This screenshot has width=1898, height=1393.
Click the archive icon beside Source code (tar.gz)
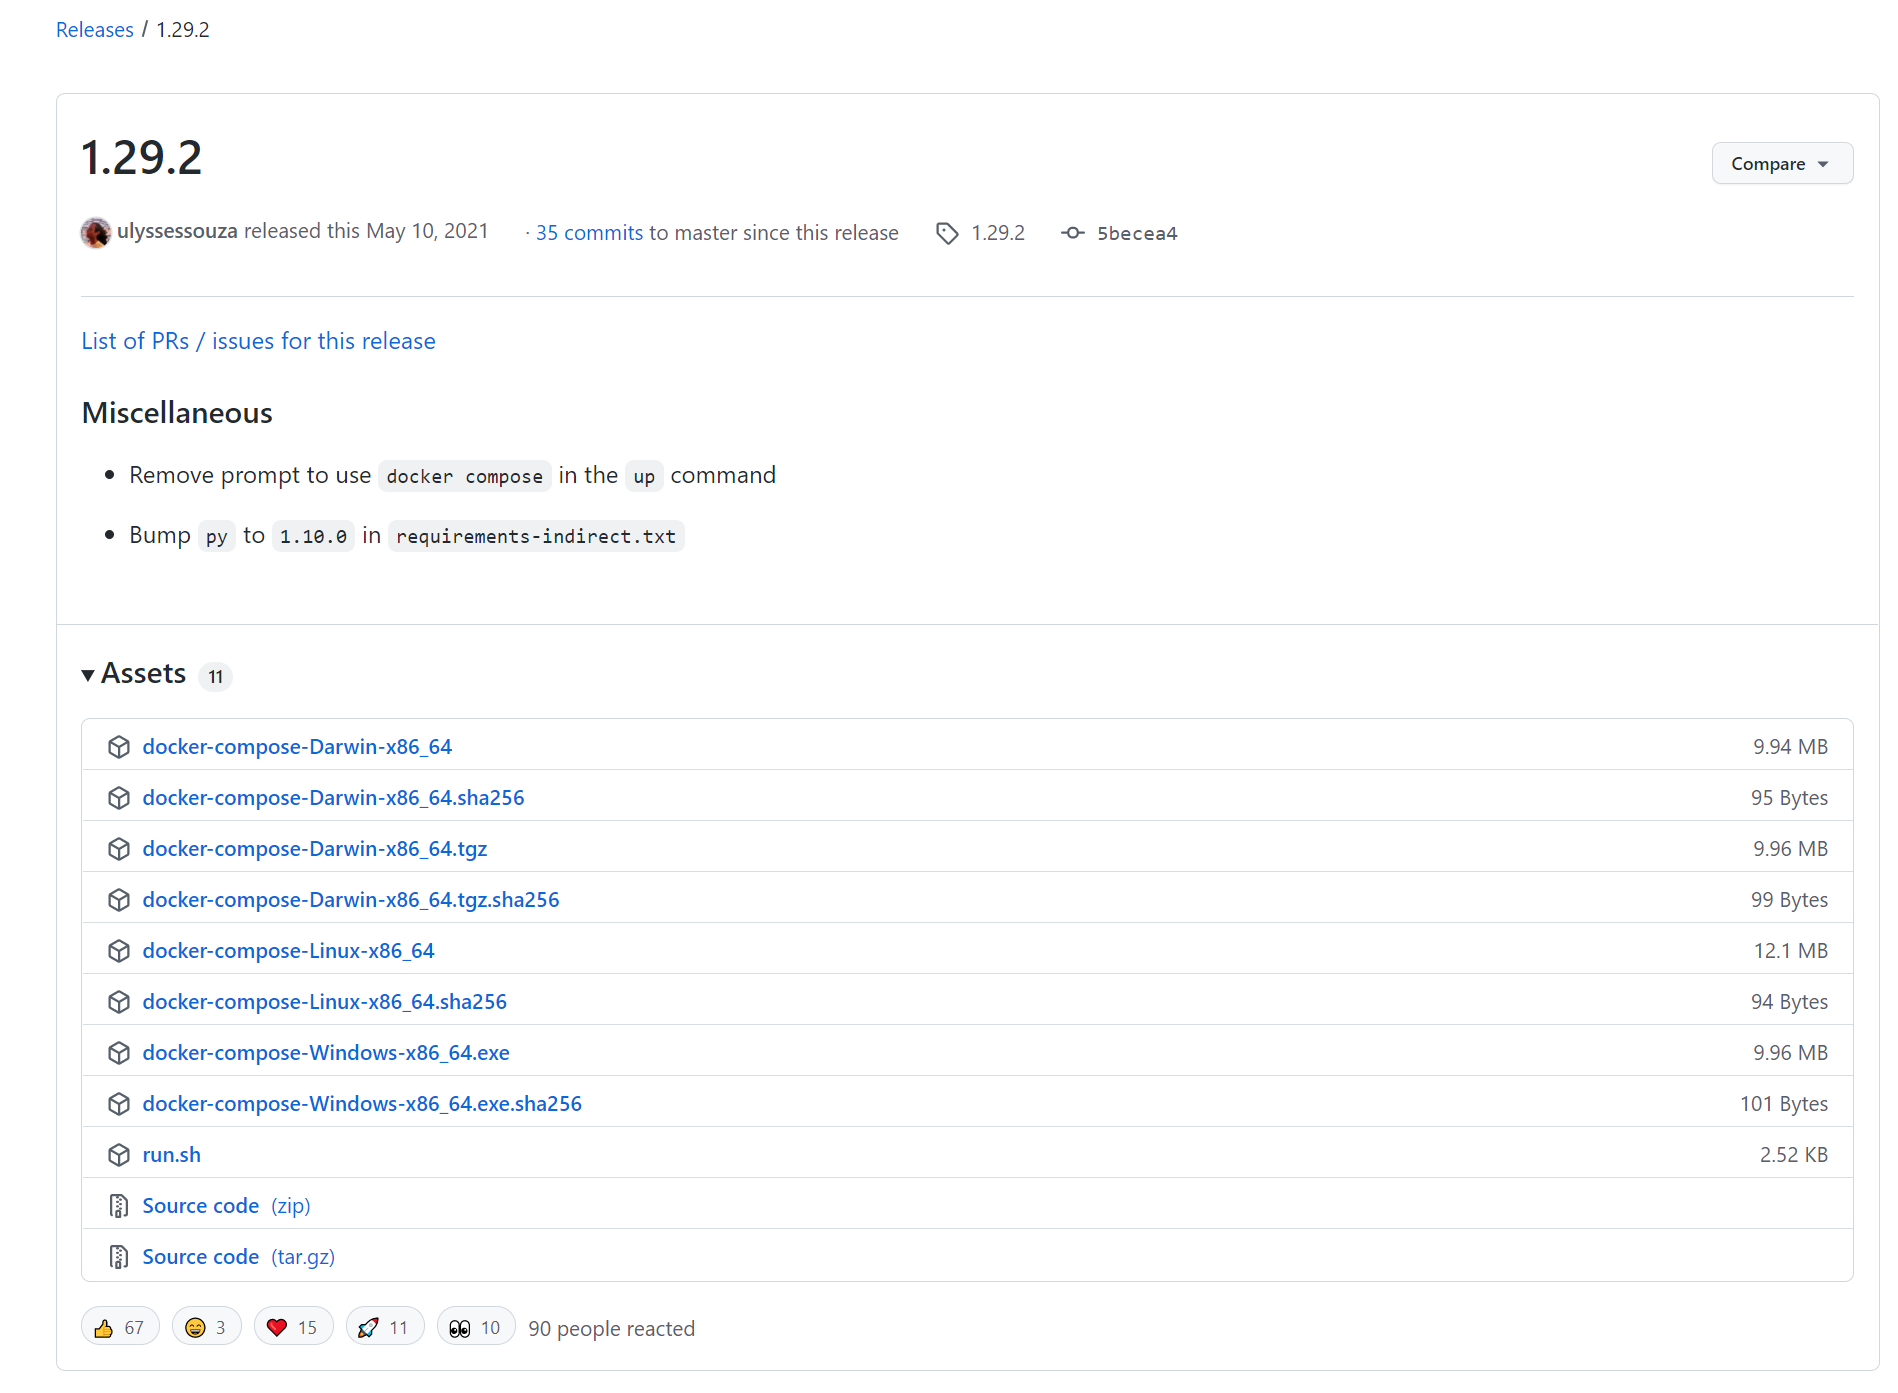[119, 1256]
